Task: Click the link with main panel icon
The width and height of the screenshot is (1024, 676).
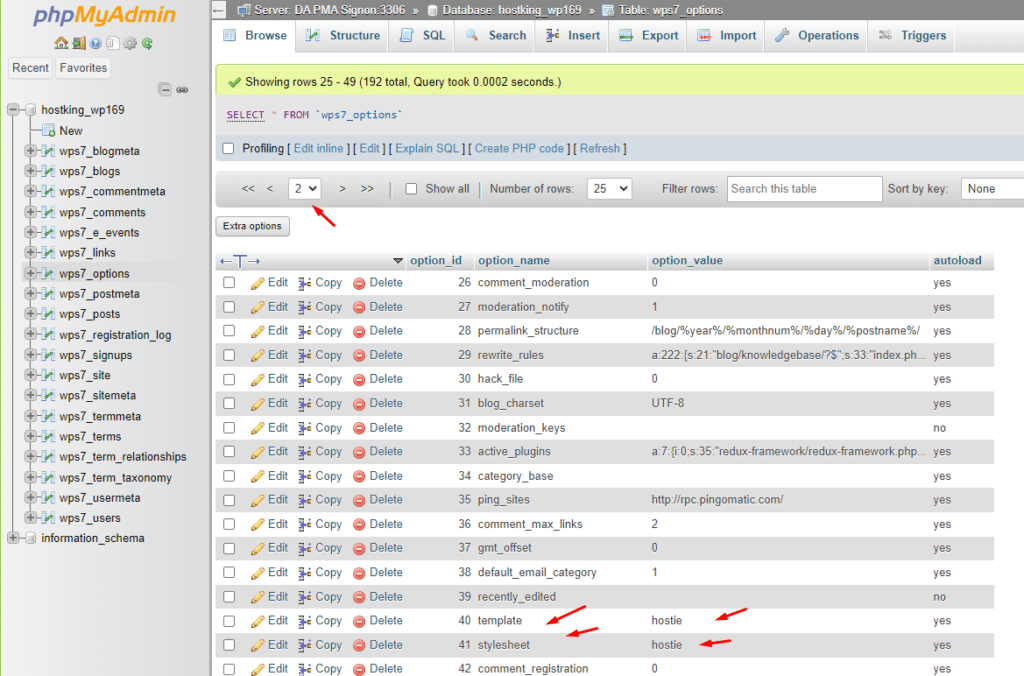Action: pyautogui.click(x=182, y=89)
